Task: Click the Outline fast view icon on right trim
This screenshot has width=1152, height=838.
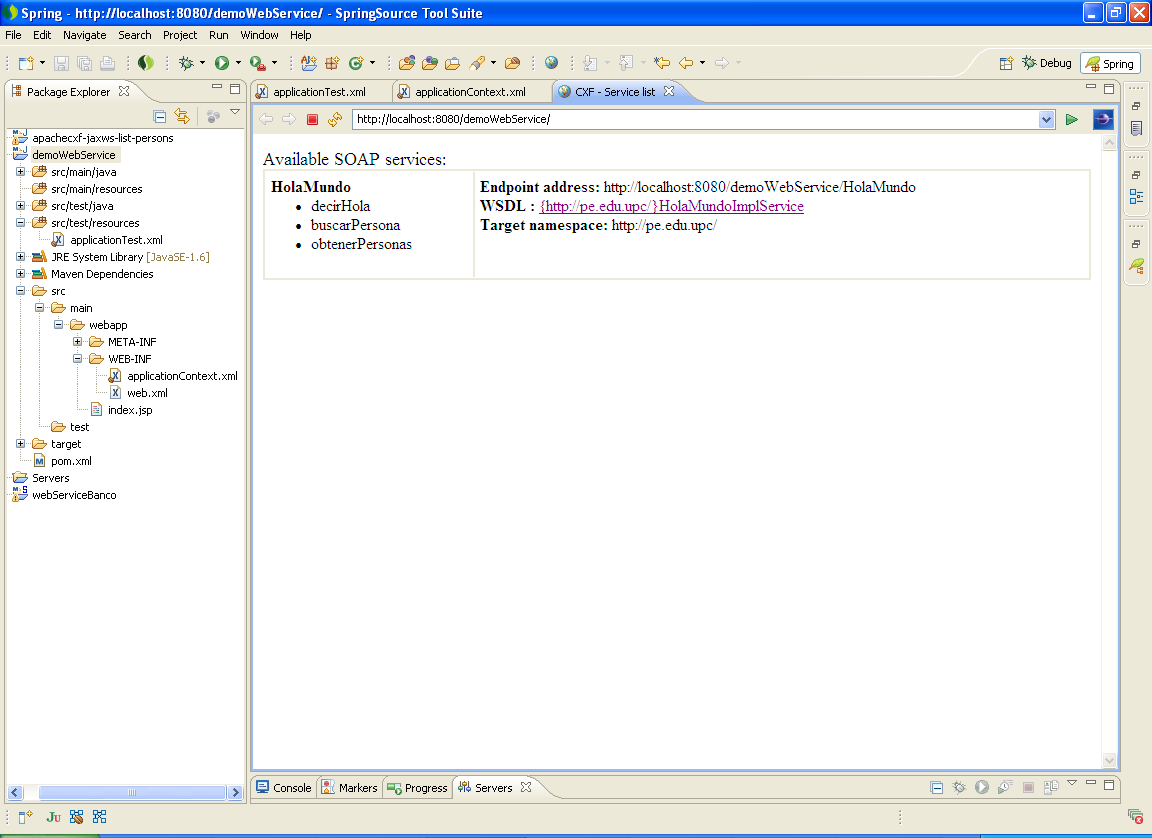Action: click(1137, 196)
